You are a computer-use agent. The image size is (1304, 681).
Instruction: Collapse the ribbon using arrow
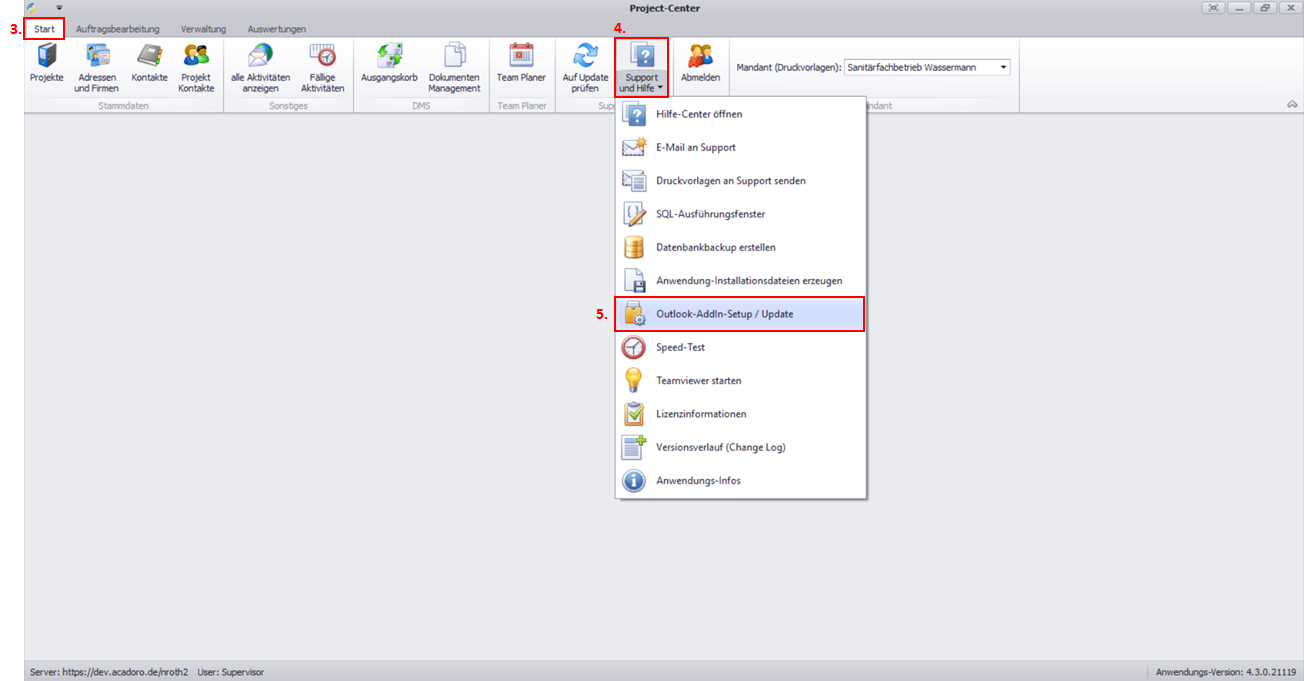(x=1291, y=104)
